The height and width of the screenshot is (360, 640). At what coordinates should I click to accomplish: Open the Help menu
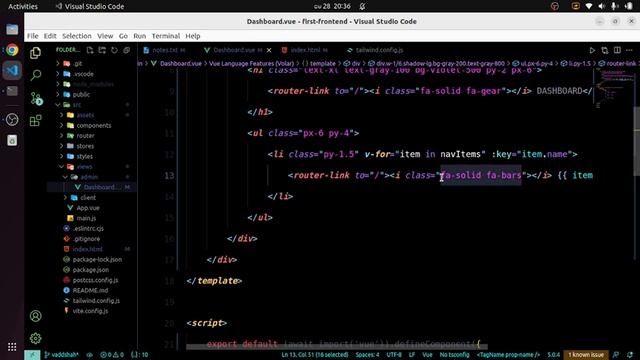tap(193, 36)
